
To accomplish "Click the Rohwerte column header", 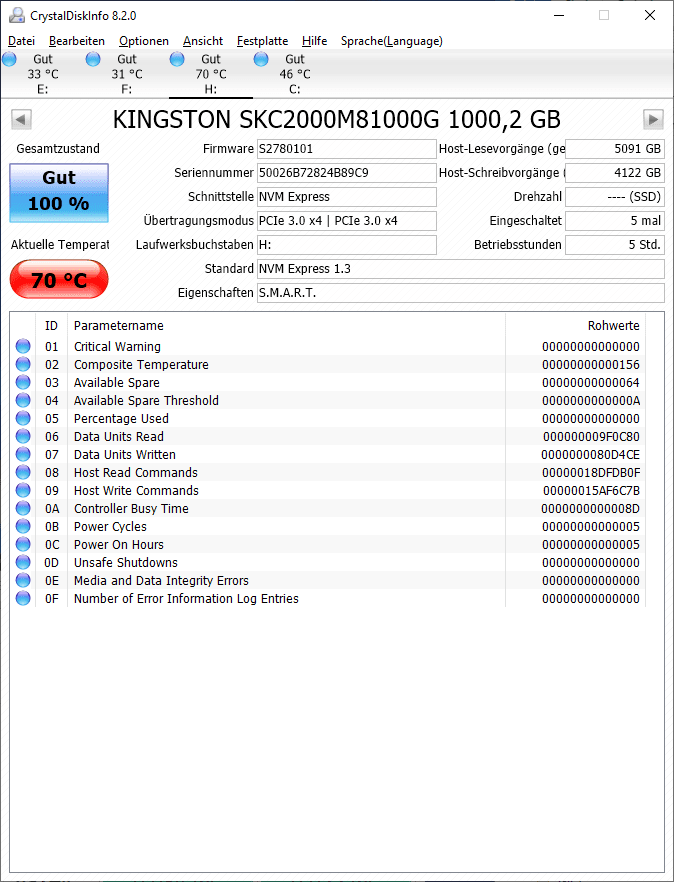I will point(575,326).
